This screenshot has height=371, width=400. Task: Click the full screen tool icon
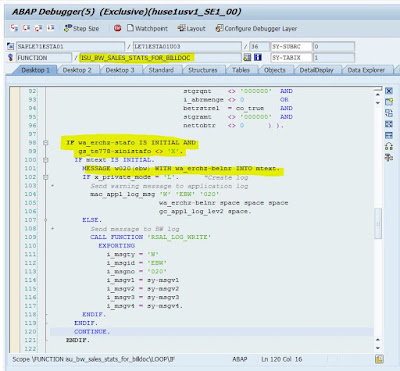point(389,124)
